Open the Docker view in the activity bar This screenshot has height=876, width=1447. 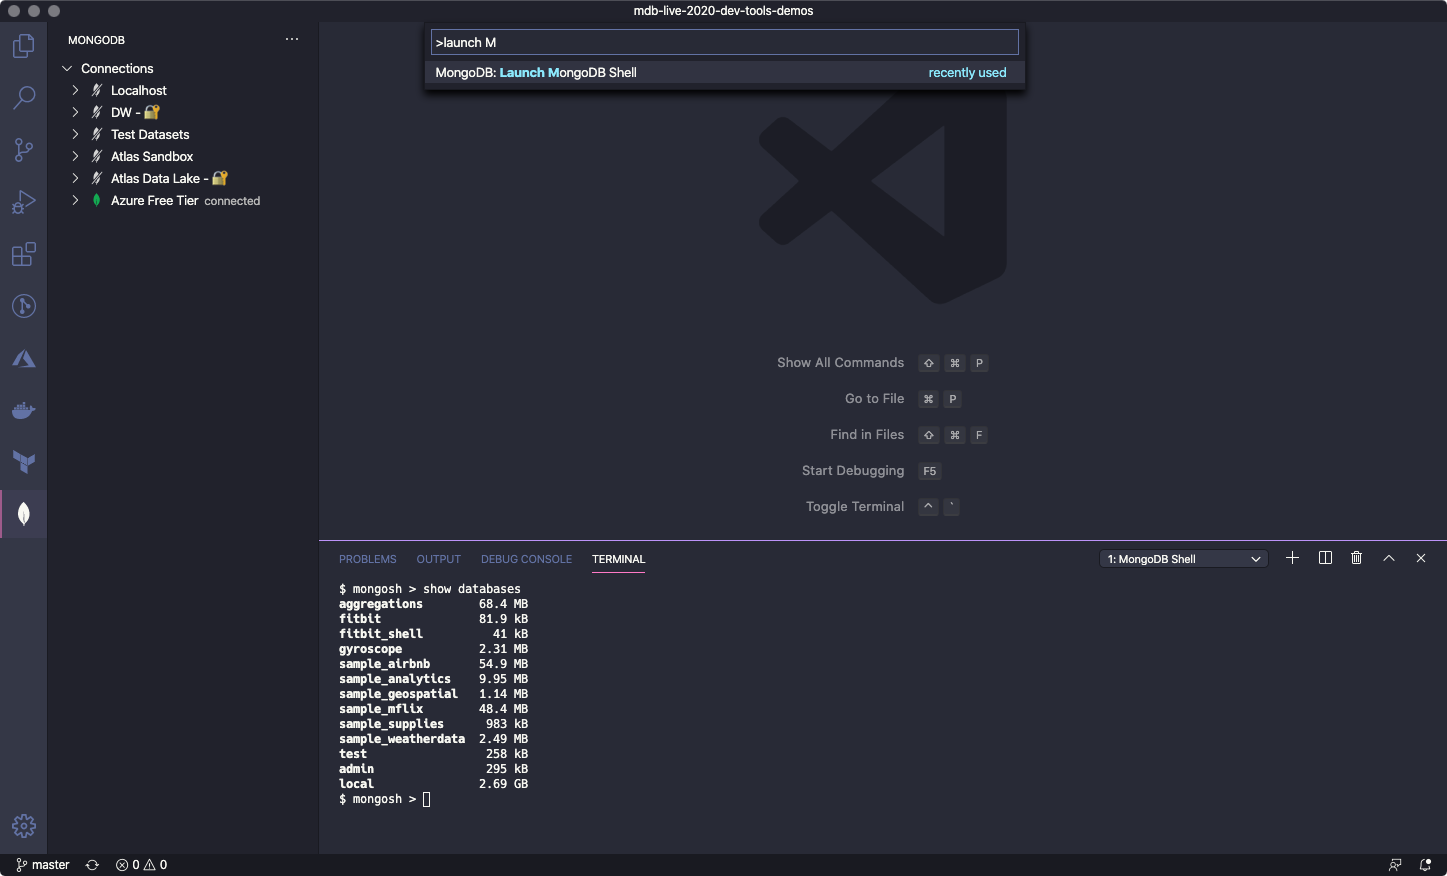(x=23, y=410)
